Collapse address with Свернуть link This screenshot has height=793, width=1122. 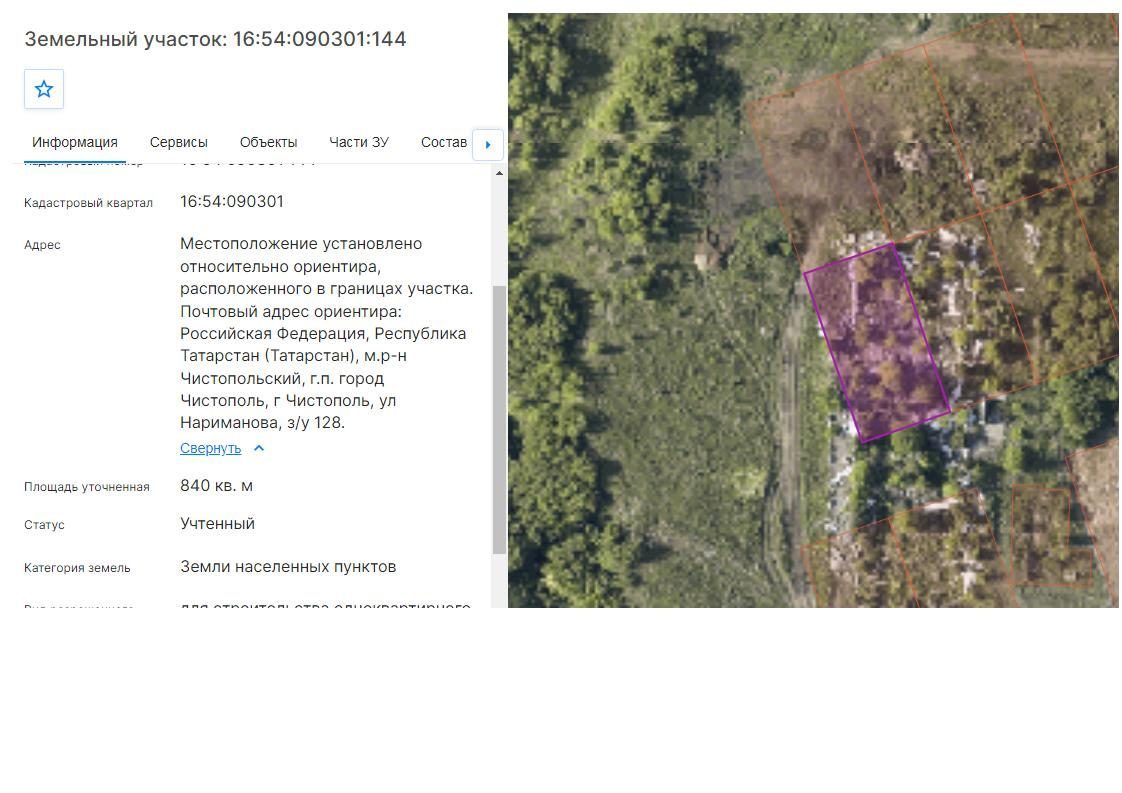tap(210, 449)
